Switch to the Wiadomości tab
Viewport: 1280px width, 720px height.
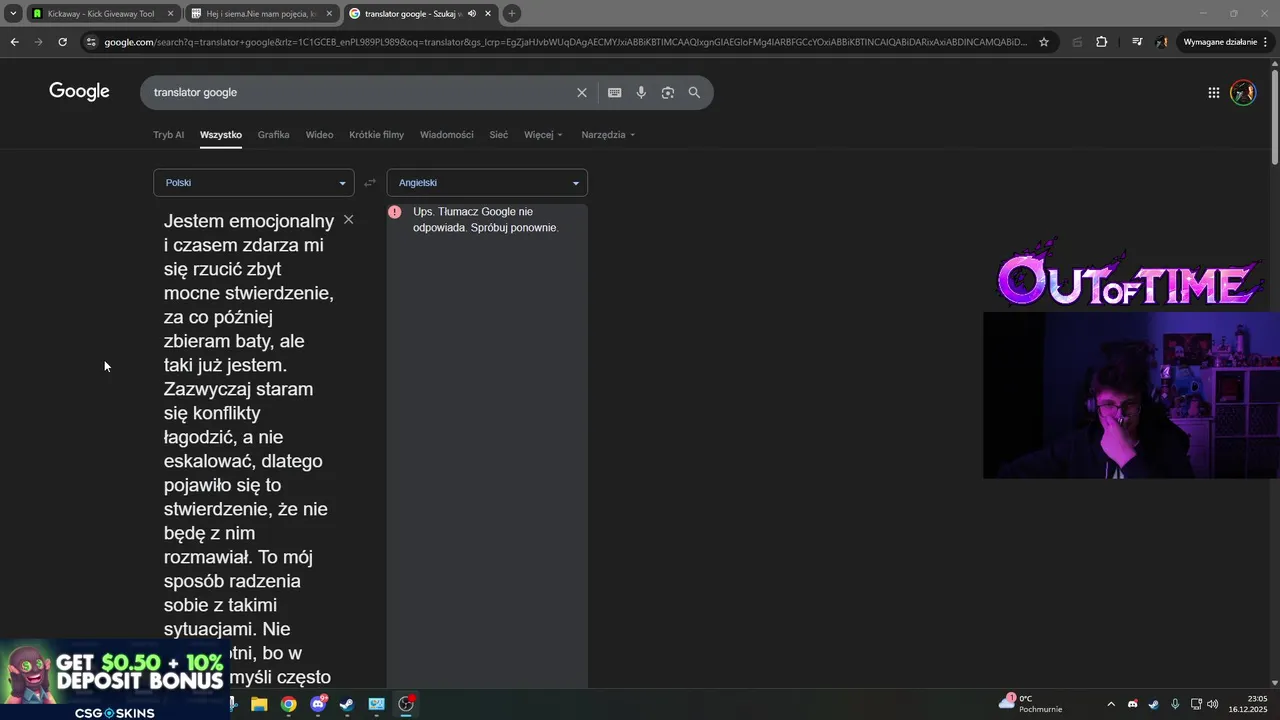tap(447, 135)
